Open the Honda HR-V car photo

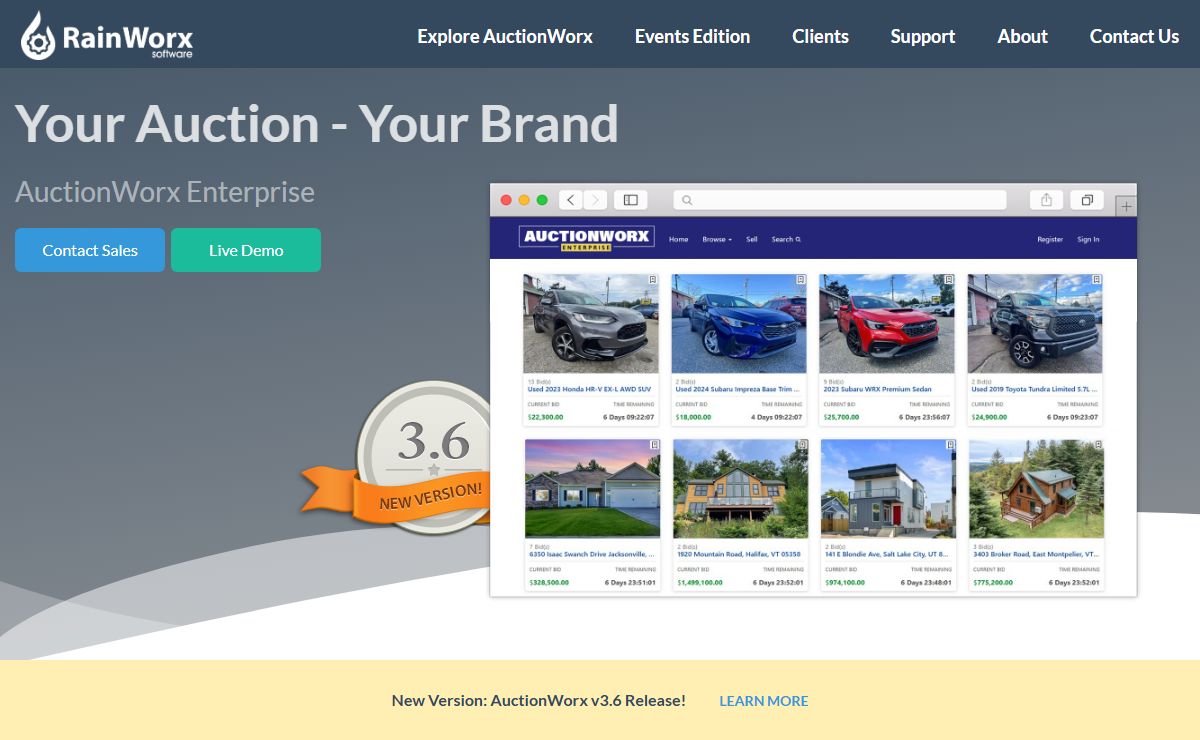pyautogui.click(x=591, y=324)
